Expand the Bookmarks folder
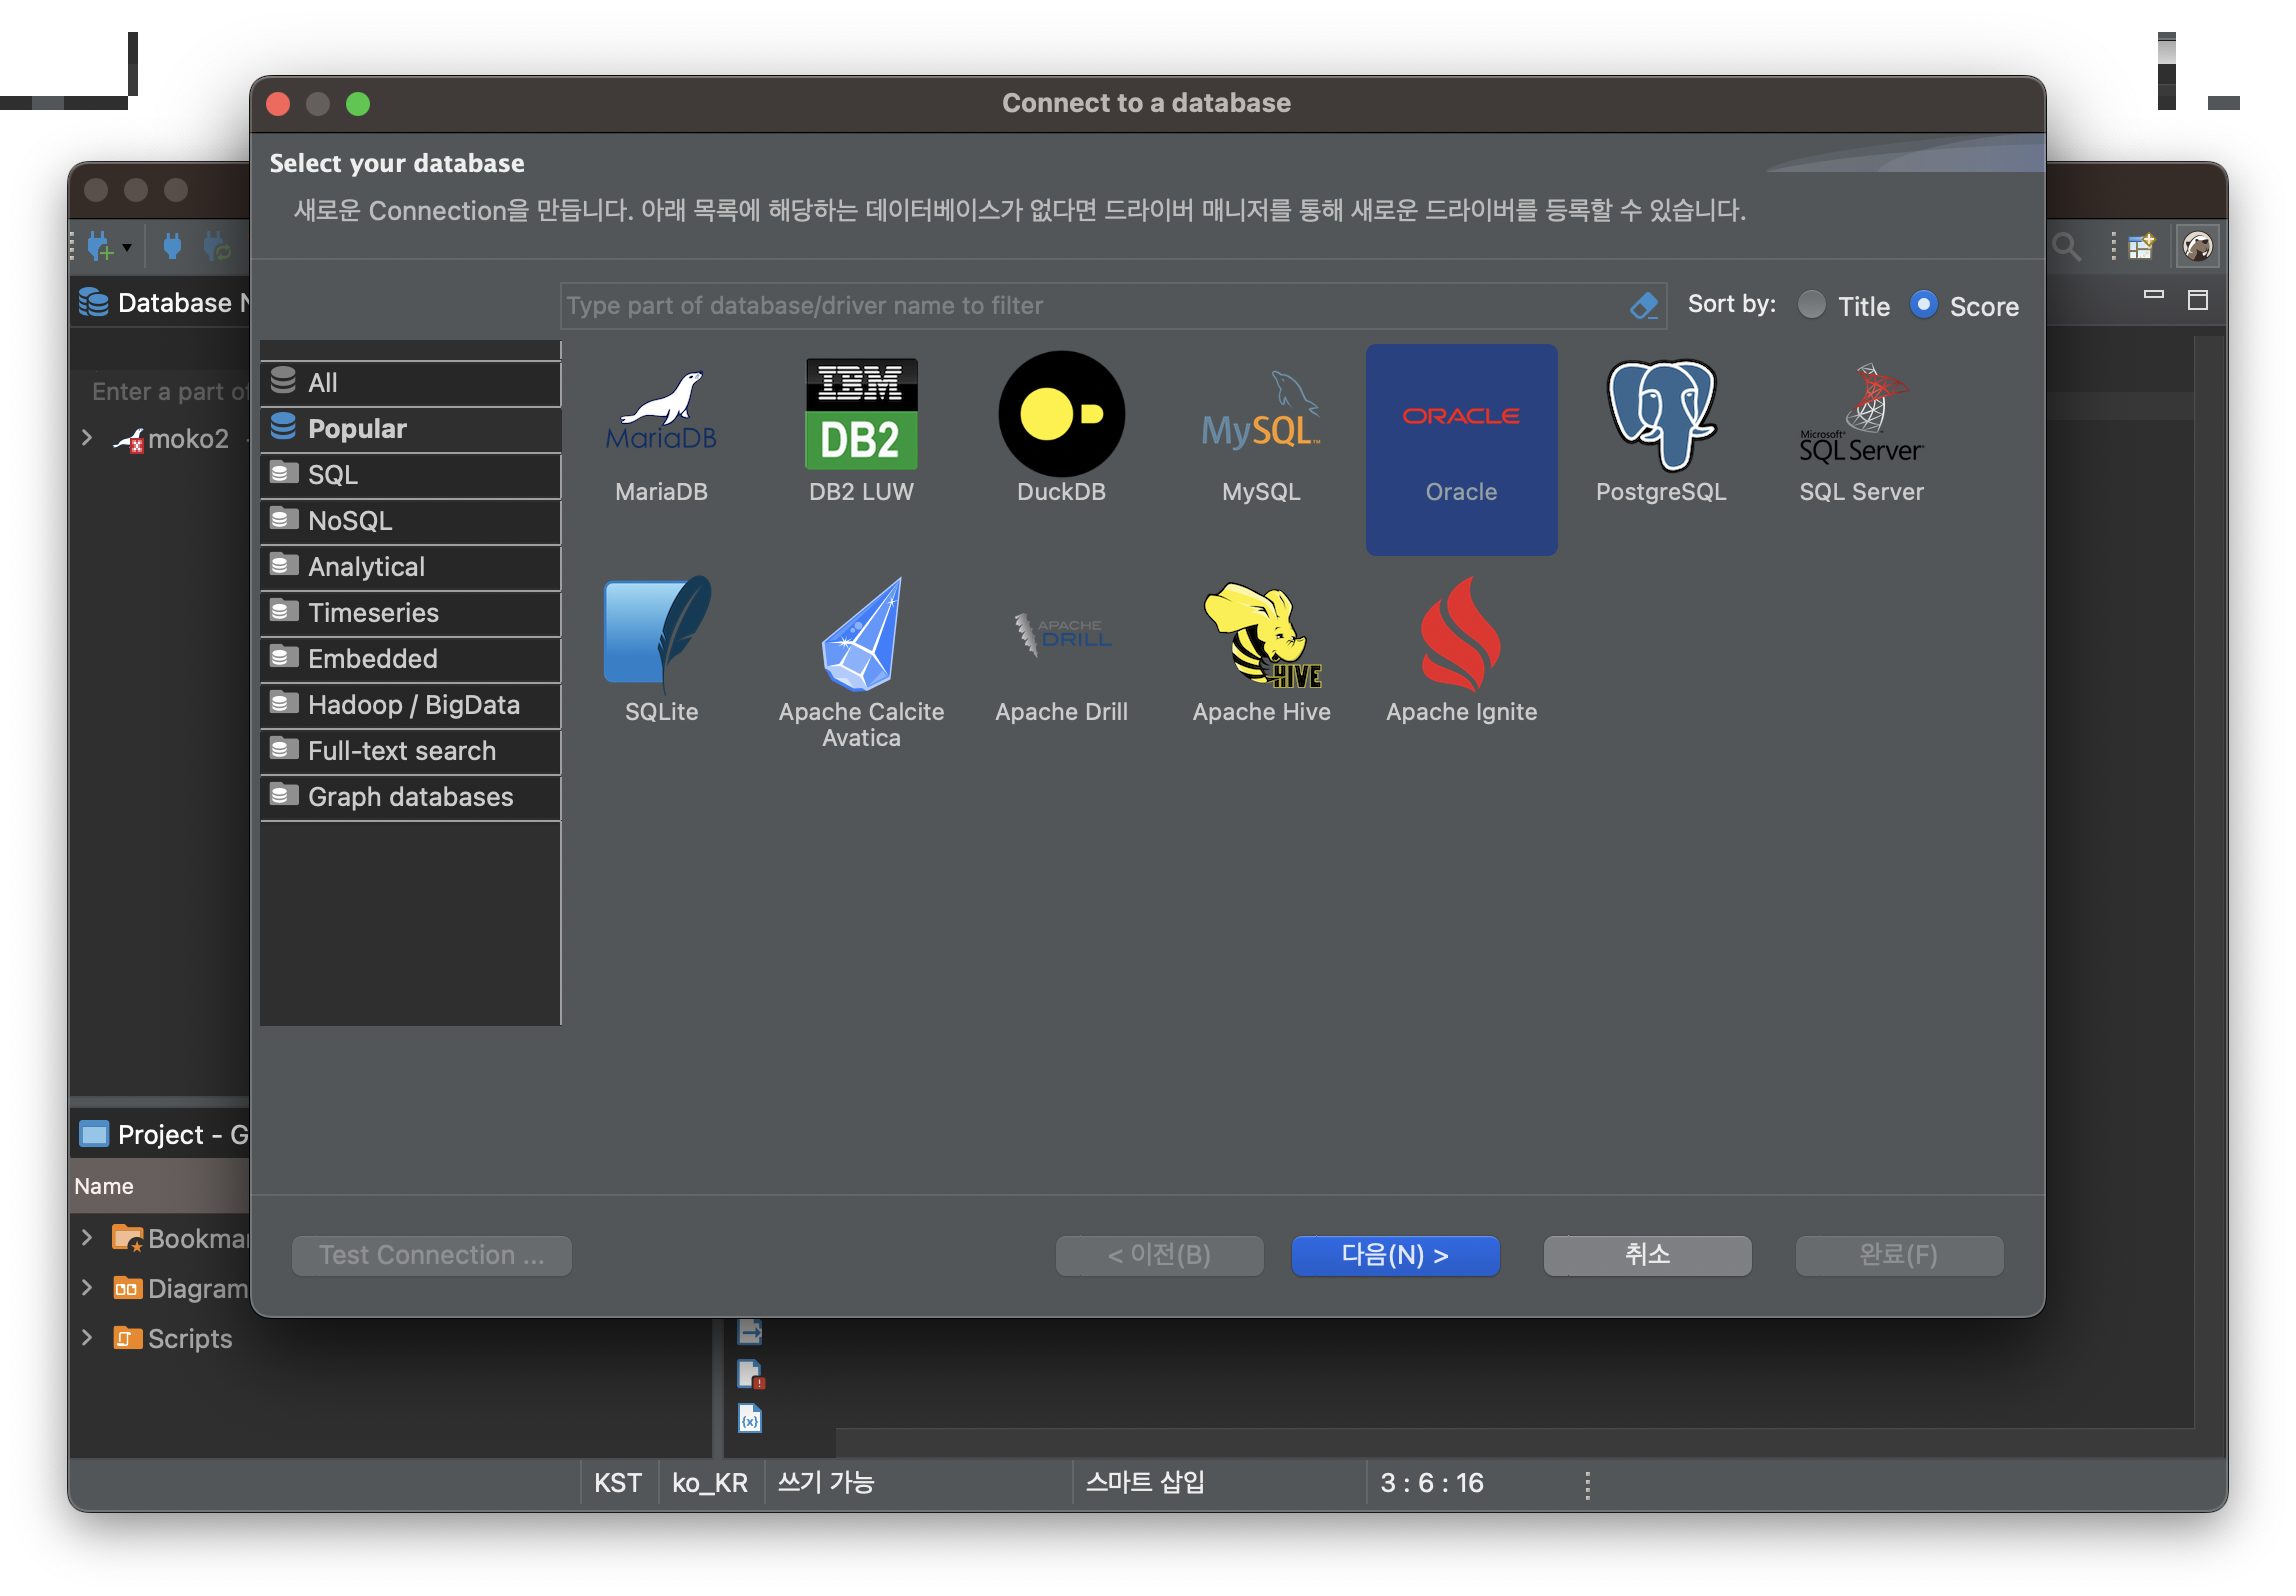 tap(87, 1238)
